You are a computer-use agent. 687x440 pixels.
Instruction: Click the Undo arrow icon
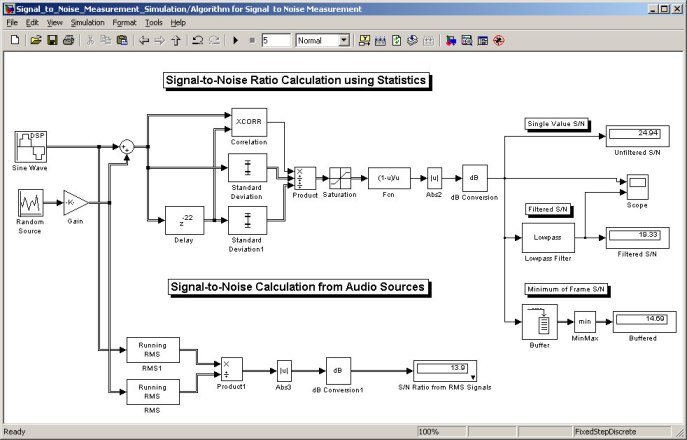[x=198, y=40]
